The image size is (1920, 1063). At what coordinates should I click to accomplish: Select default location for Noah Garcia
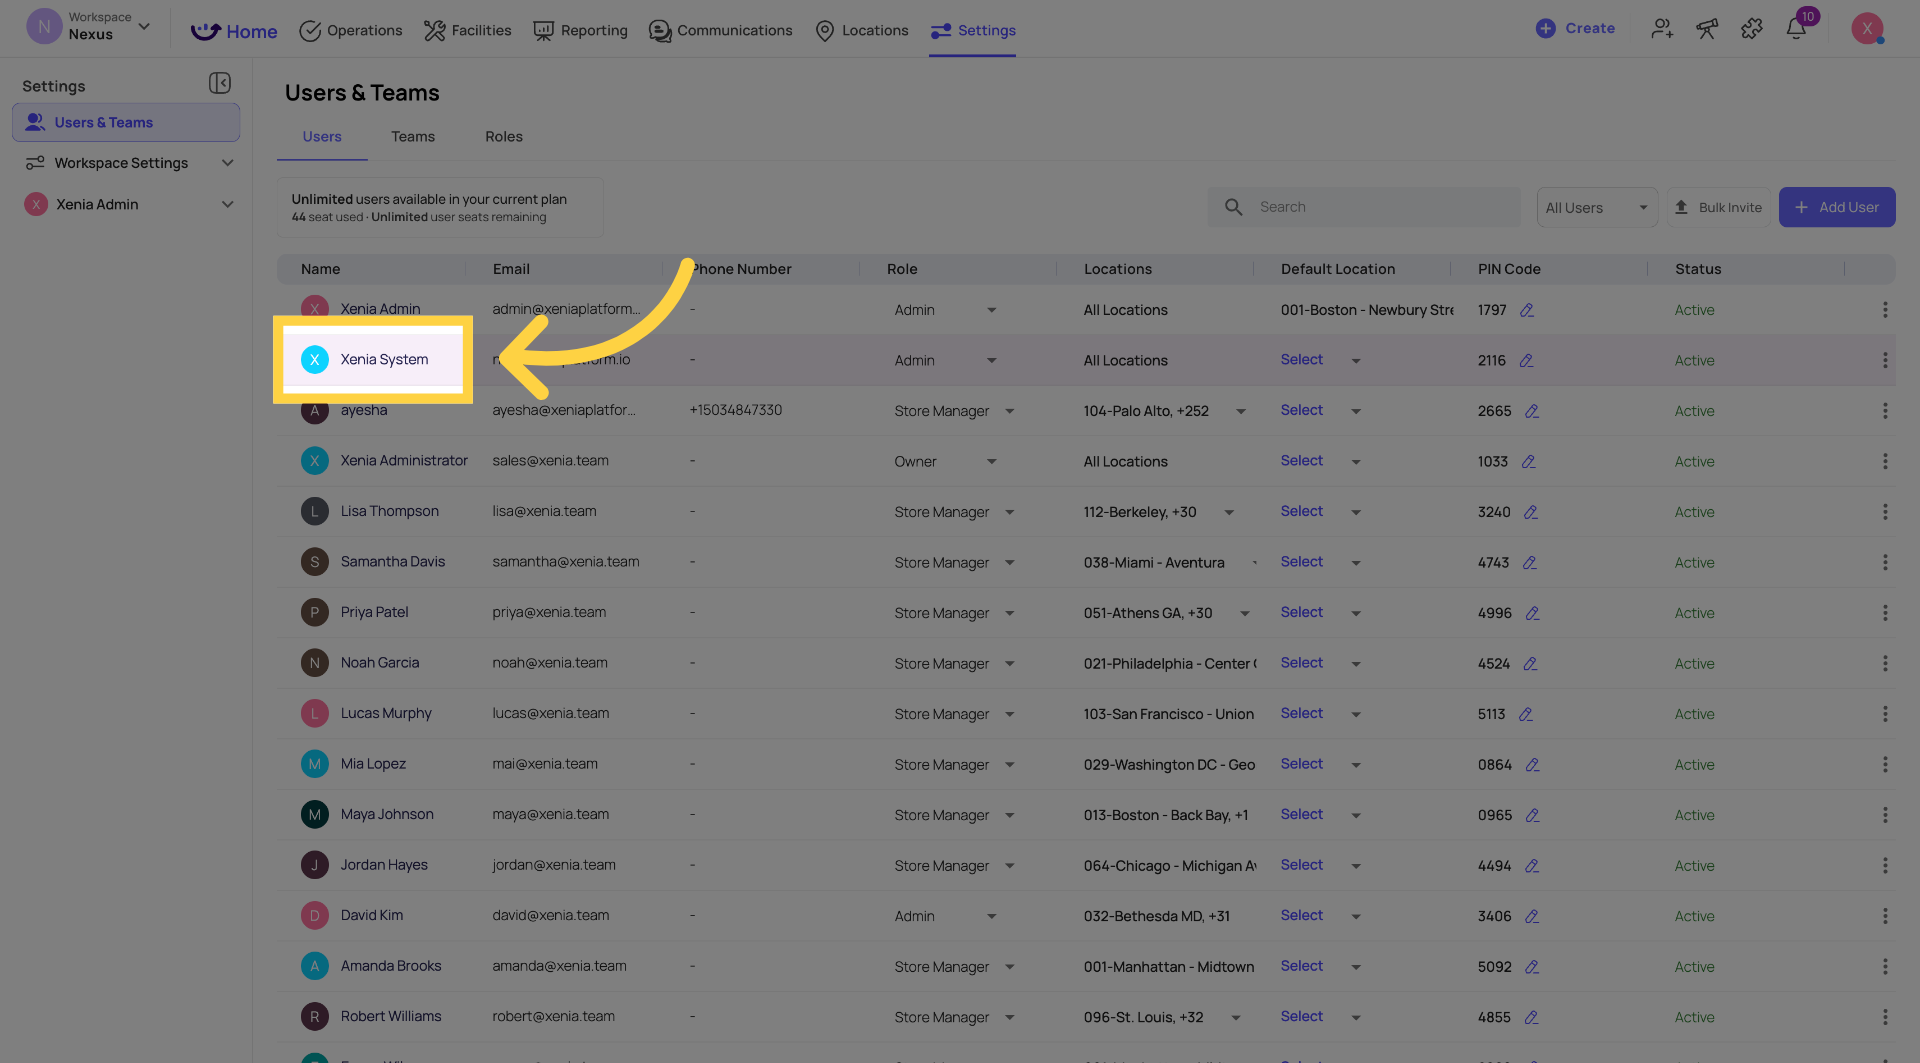click(x=1301, y=662)
